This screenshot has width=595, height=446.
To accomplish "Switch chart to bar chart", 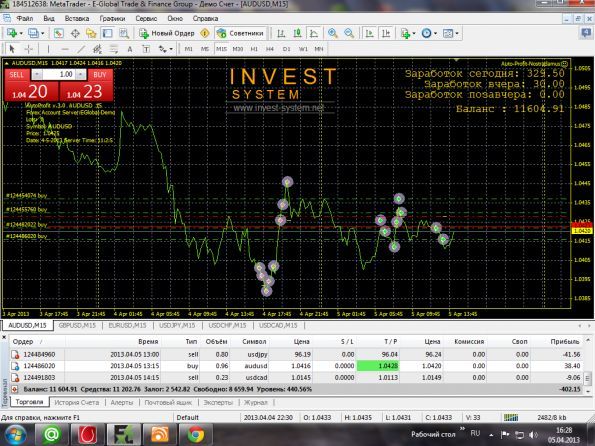I will click(281, 33).
